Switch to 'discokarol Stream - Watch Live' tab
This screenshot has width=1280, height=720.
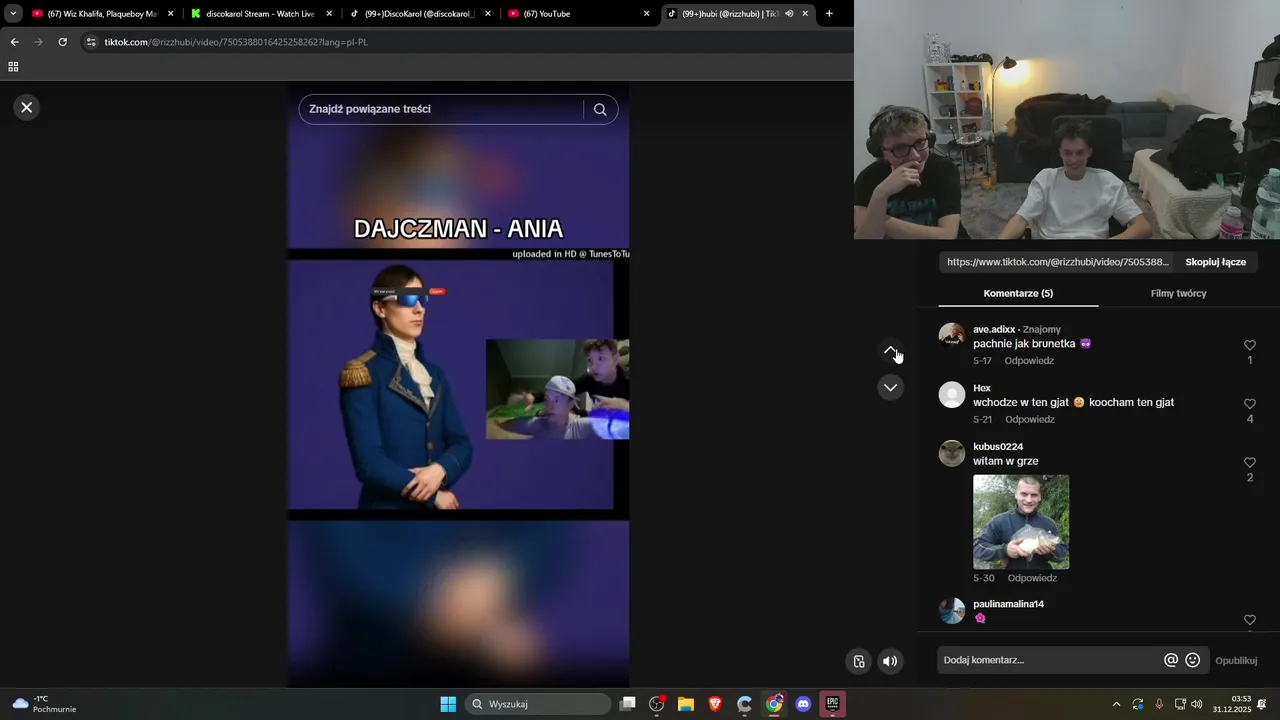point(262,14)
